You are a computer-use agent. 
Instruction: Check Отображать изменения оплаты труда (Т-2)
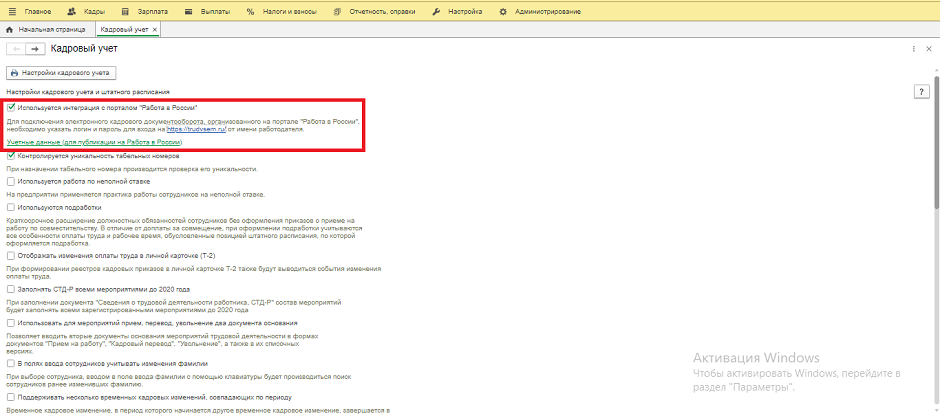coord(11,255)
